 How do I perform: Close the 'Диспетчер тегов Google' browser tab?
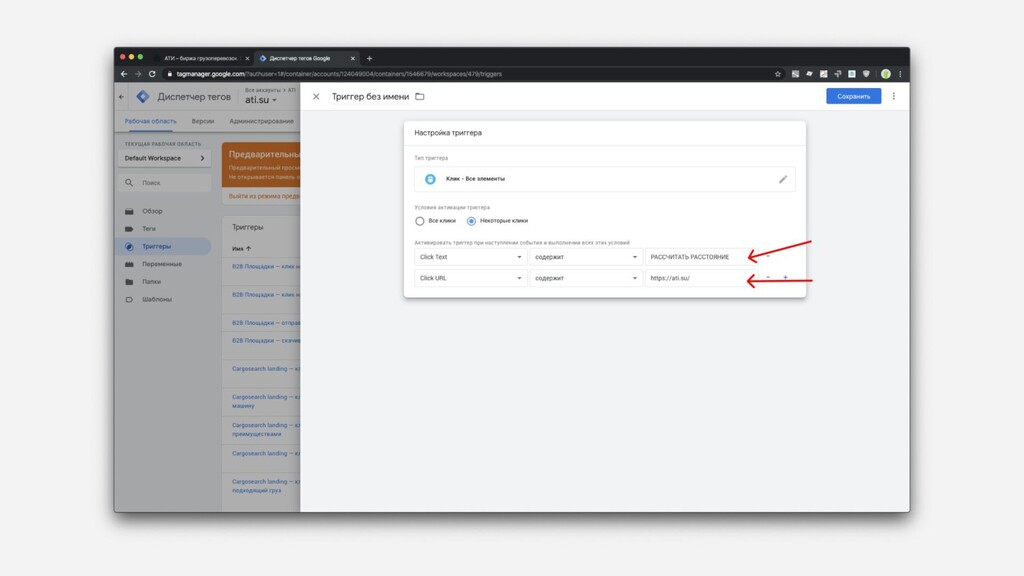(353, 58)
